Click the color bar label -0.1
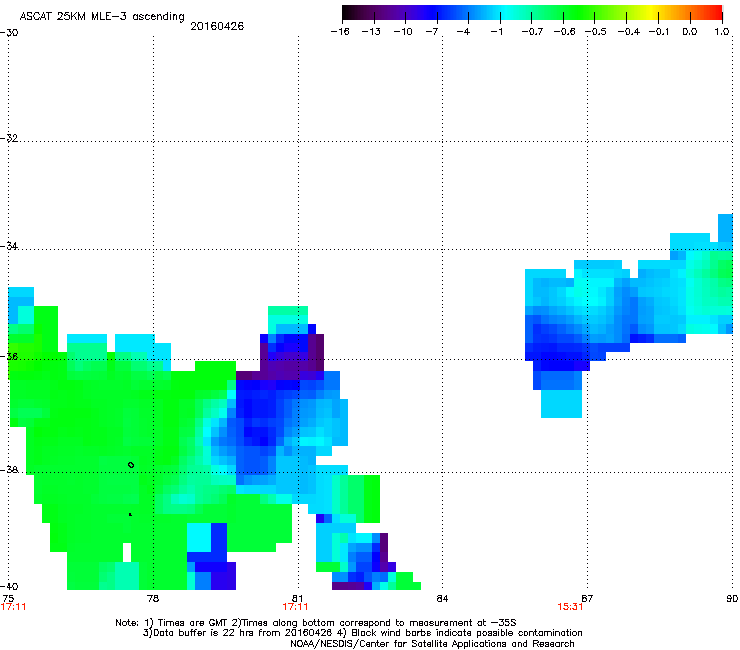This screenshot has height=650, width=740. (x=659, y=32)
